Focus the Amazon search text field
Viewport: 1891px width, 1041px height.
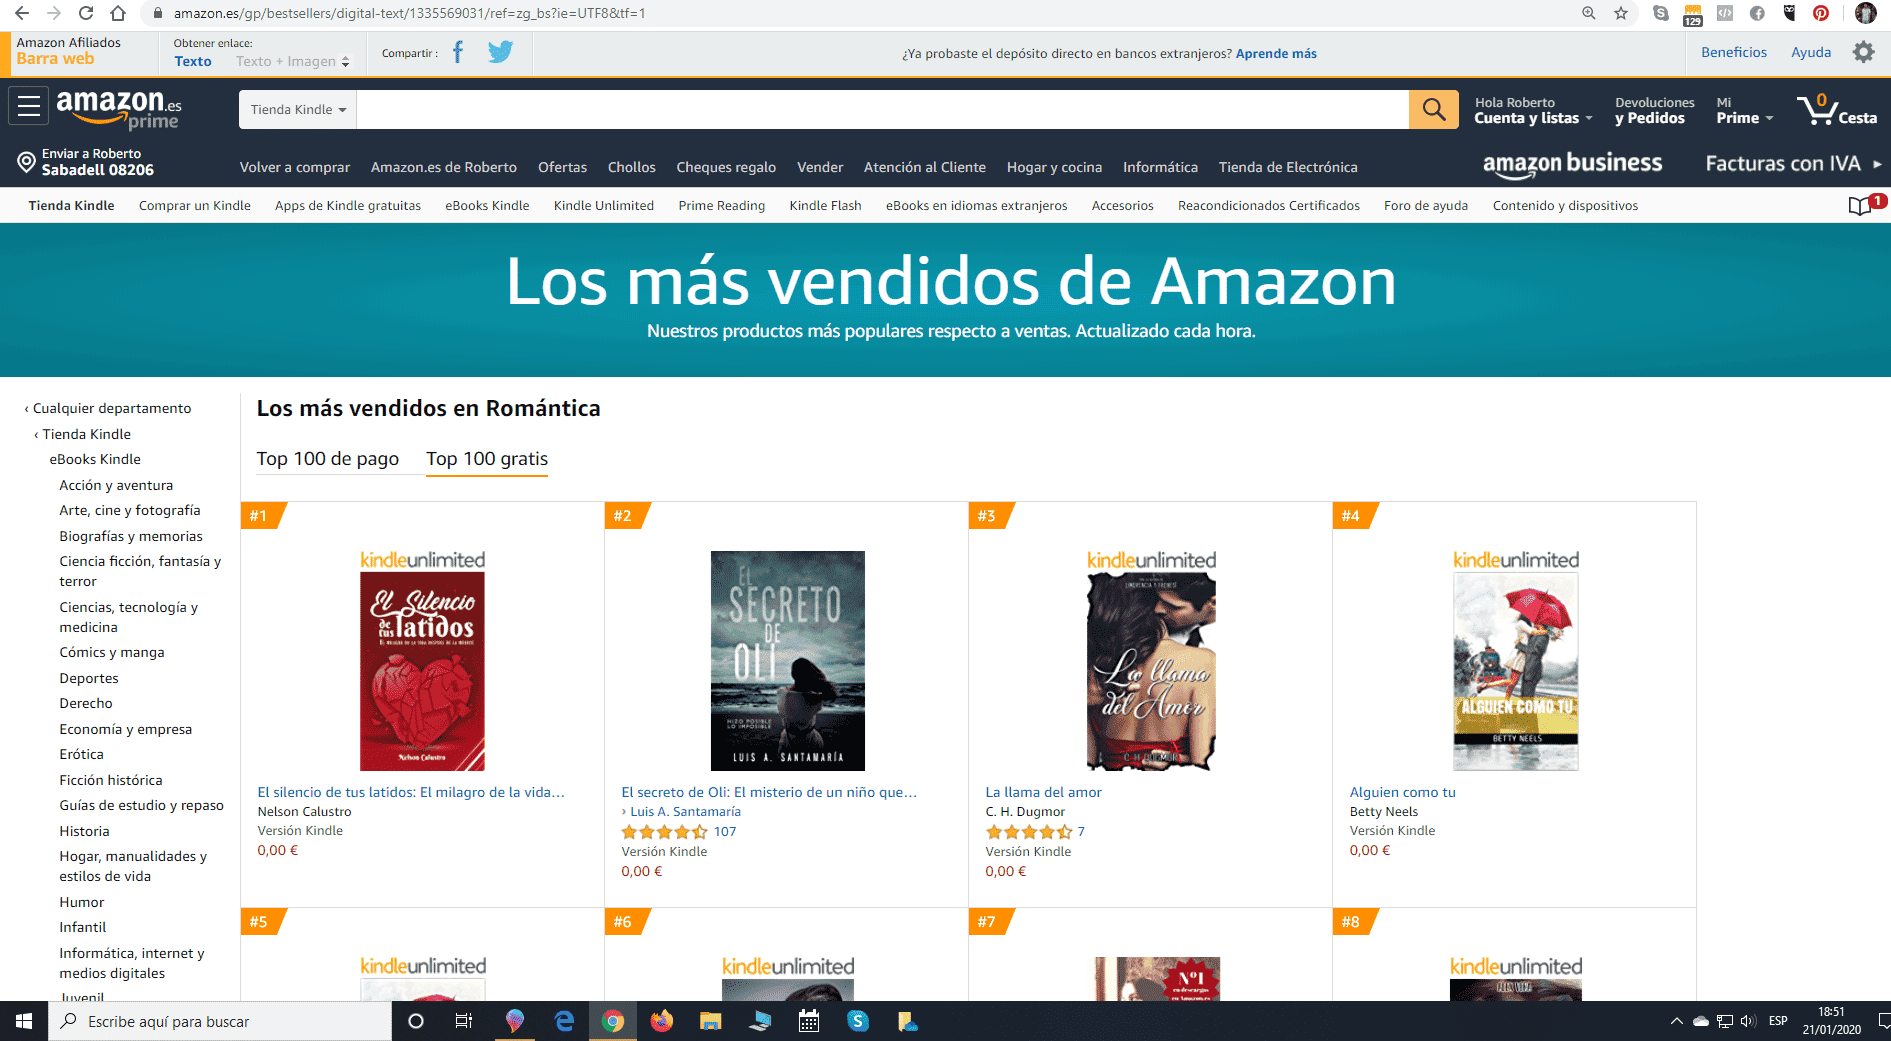[882, 109]
